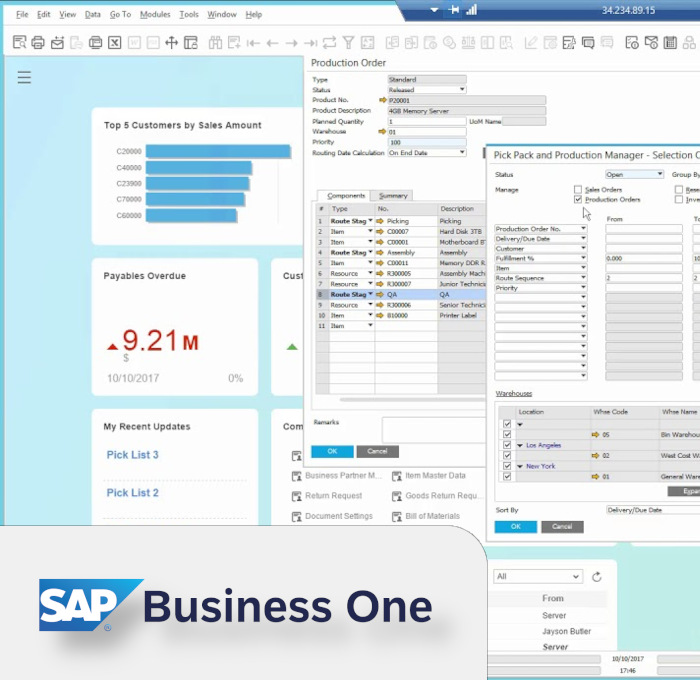Viewport: 700px width, 680px height.
Task: Open Pick List 3 recent update
Action: point(133,455)
